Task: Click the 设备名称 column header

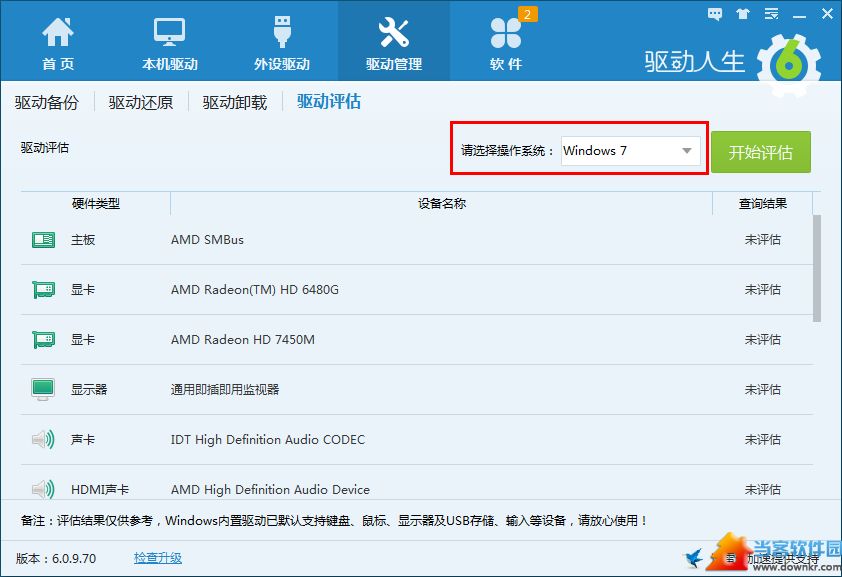Action: tap(441, 204)
